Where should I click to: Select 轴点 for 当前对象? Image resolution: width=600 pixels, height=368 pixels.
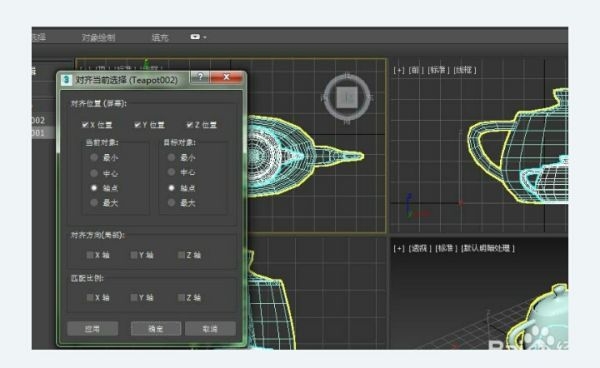(x=94, y=188)
